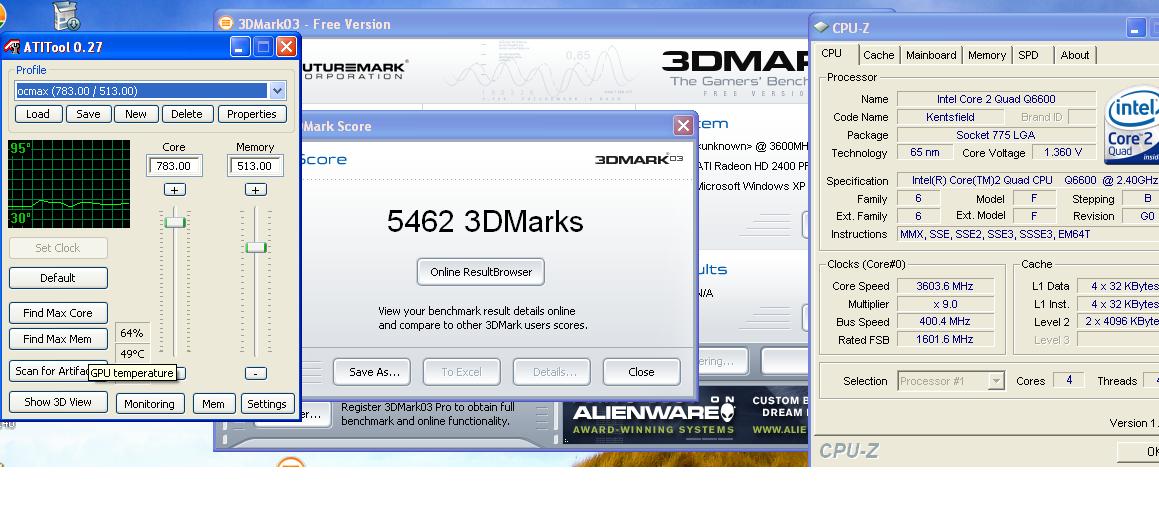Click the Scan for Artifacts button
Viewport: 1159px width, 512px height.
pos(58,371)
